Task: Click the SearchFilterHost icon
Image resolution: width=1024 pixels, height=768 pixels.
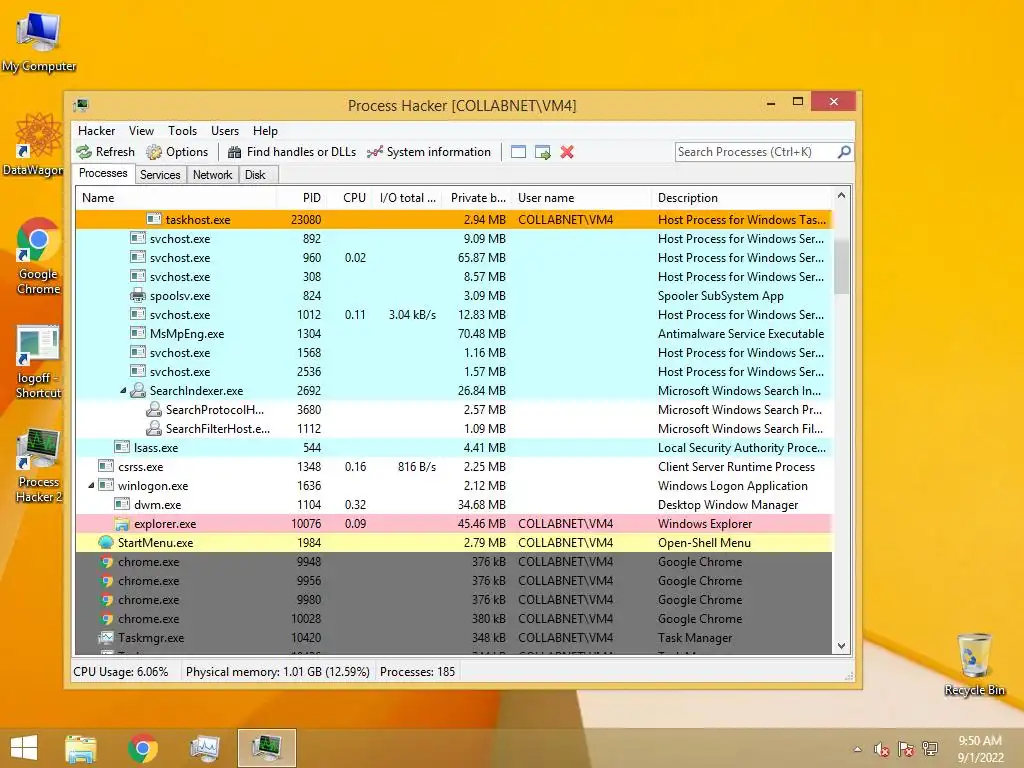Action: click(153, 428)
